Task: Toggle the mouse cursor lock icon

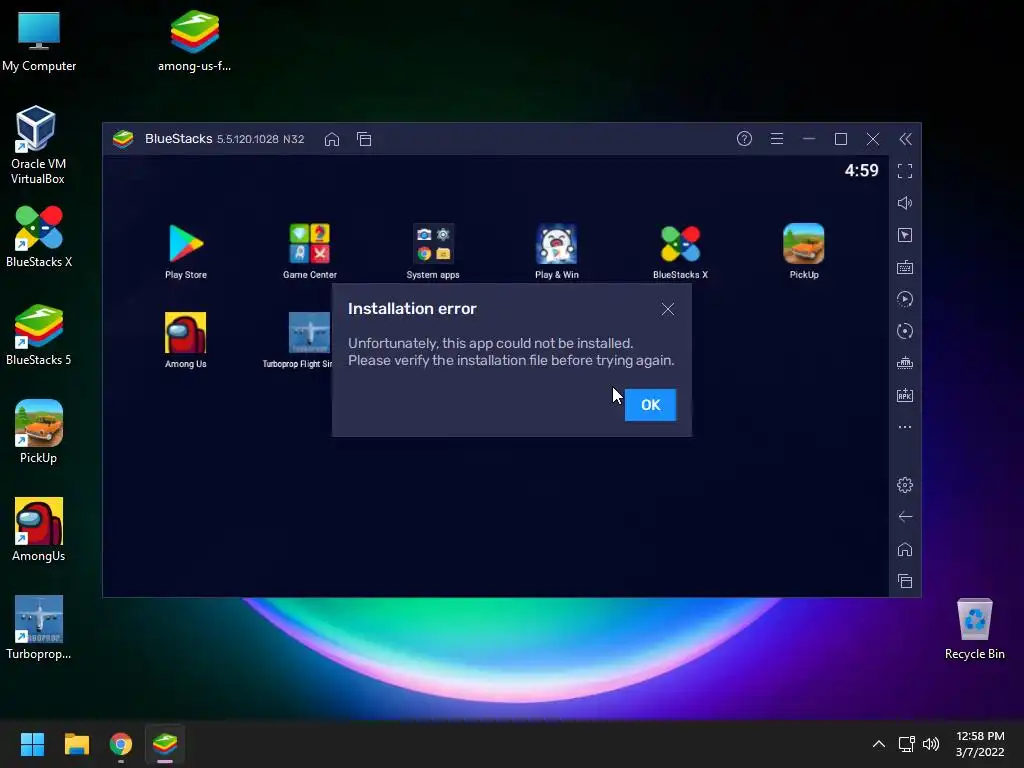Action: (x=904, y=235)
